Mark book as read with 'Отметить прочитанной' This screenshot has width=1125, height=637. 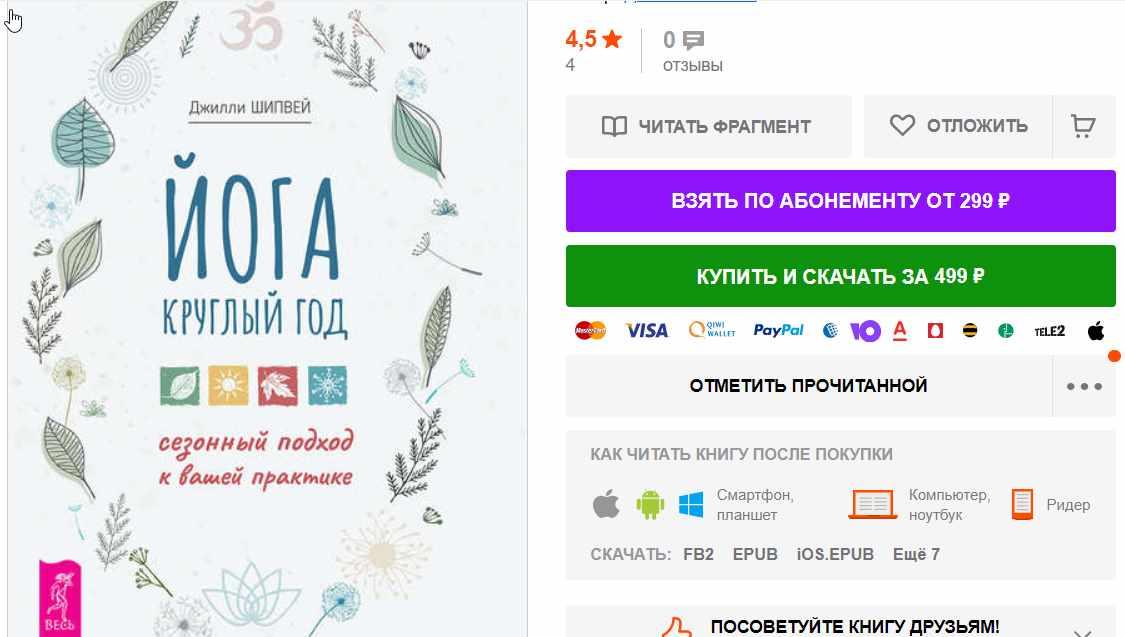(x=809, y=386)
